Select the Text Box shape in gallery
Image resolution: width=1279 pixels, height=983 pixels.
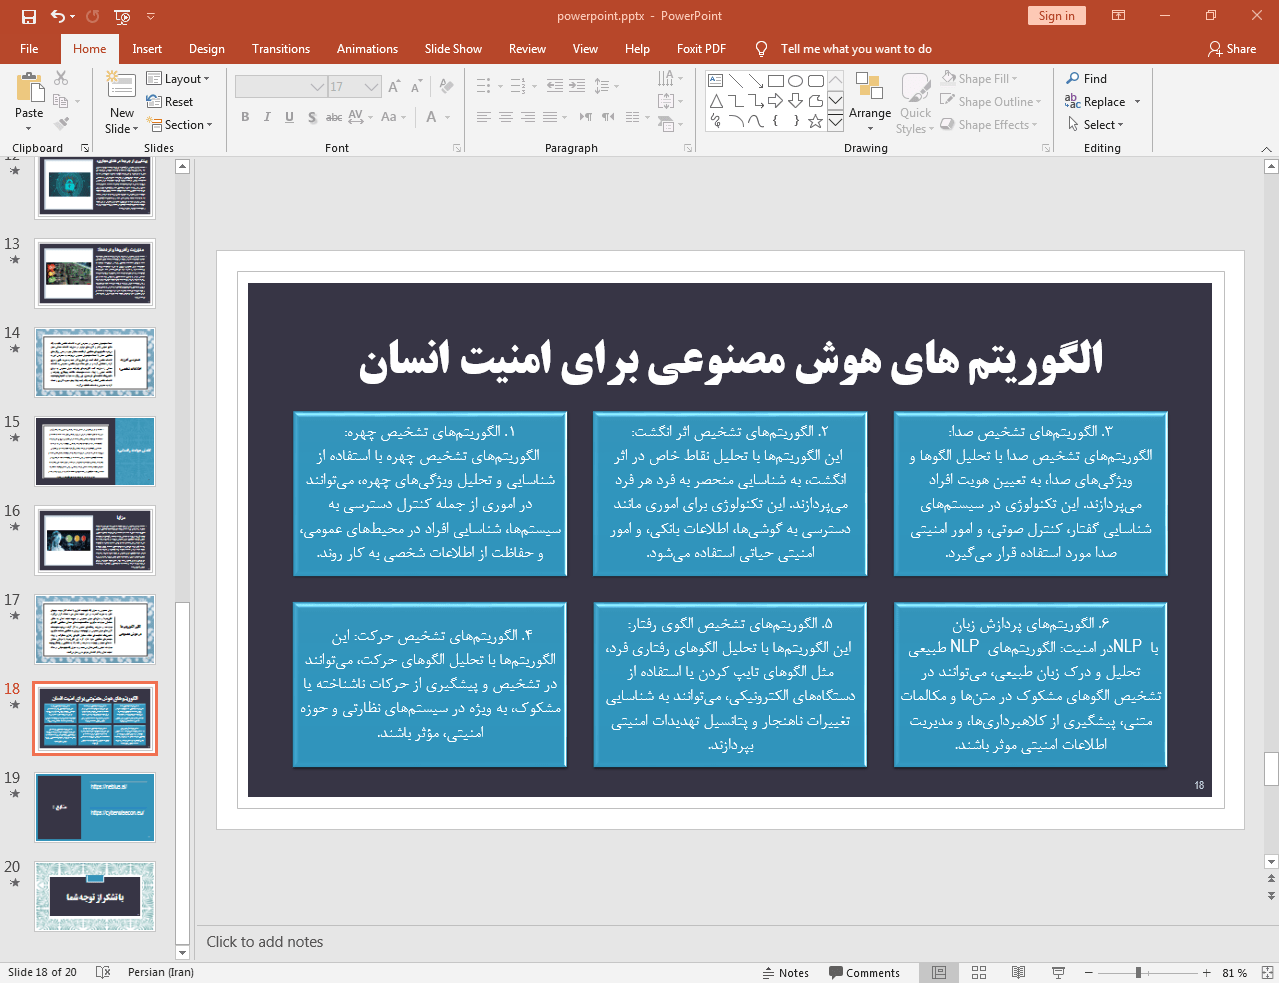coord(716,81)
